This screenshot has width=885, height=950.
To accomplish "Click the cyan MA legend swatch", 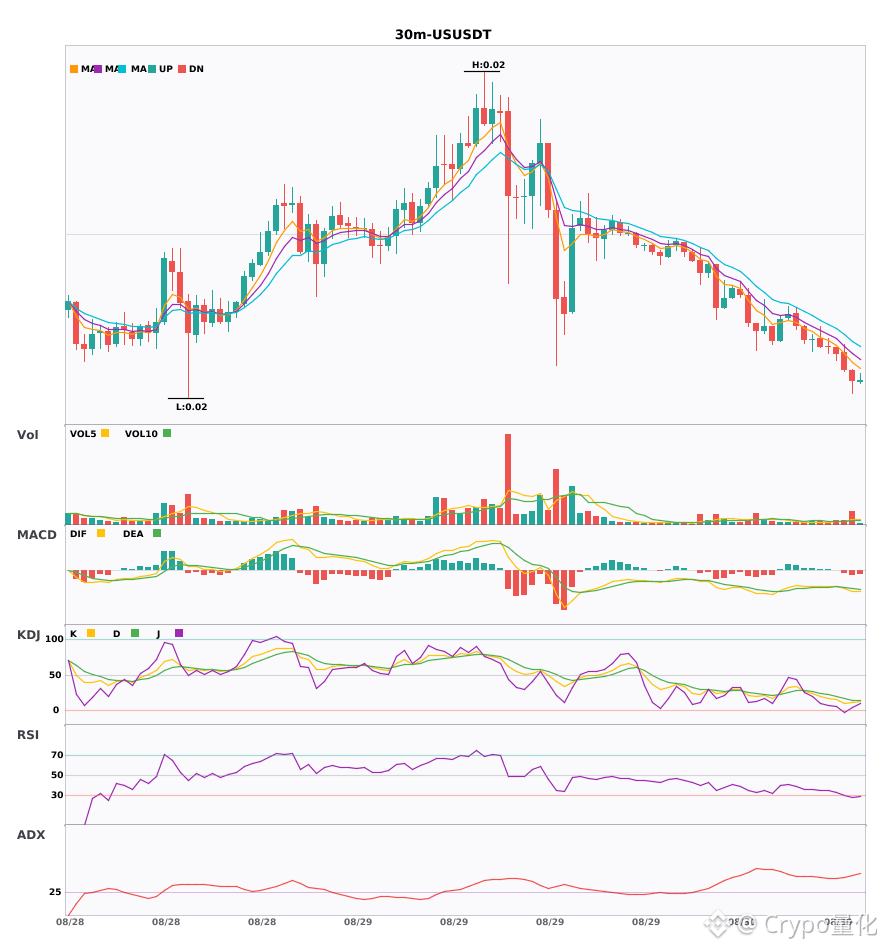I will 122,69.
